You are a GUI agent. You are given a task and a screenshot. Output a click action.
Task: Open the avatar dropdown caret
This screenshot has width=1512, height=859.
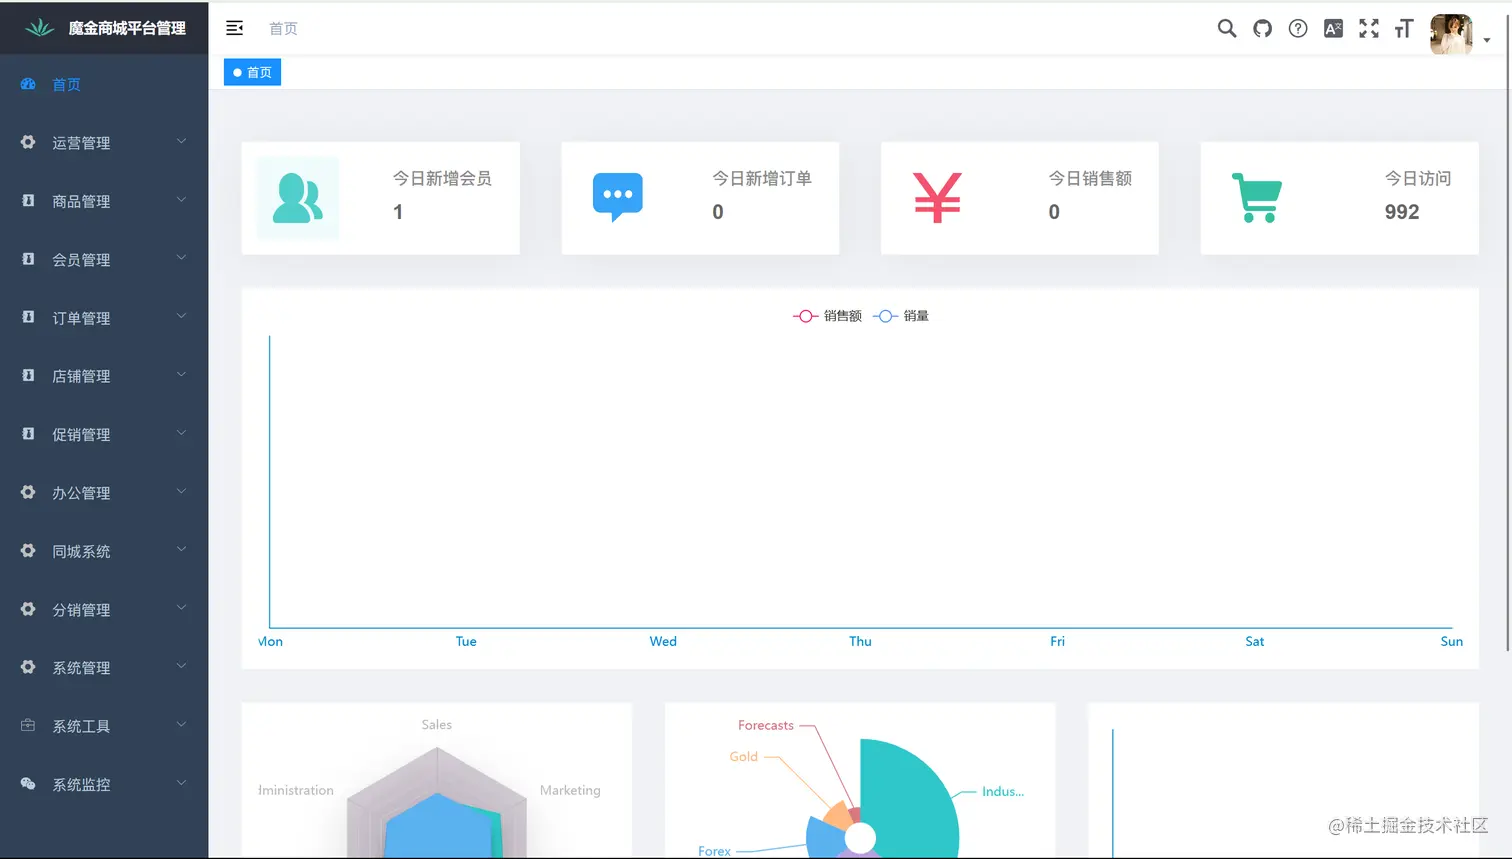[x=1487, y=40]
